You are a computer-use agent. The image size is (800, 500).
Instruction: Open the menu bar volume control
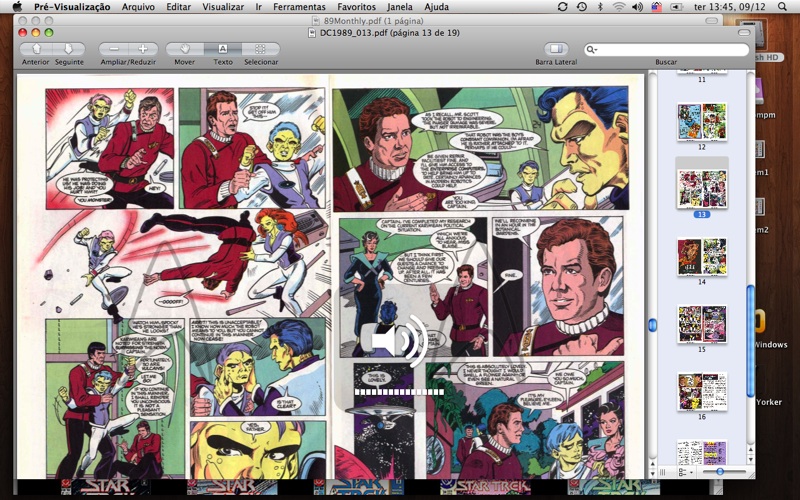tap(637, 7)
